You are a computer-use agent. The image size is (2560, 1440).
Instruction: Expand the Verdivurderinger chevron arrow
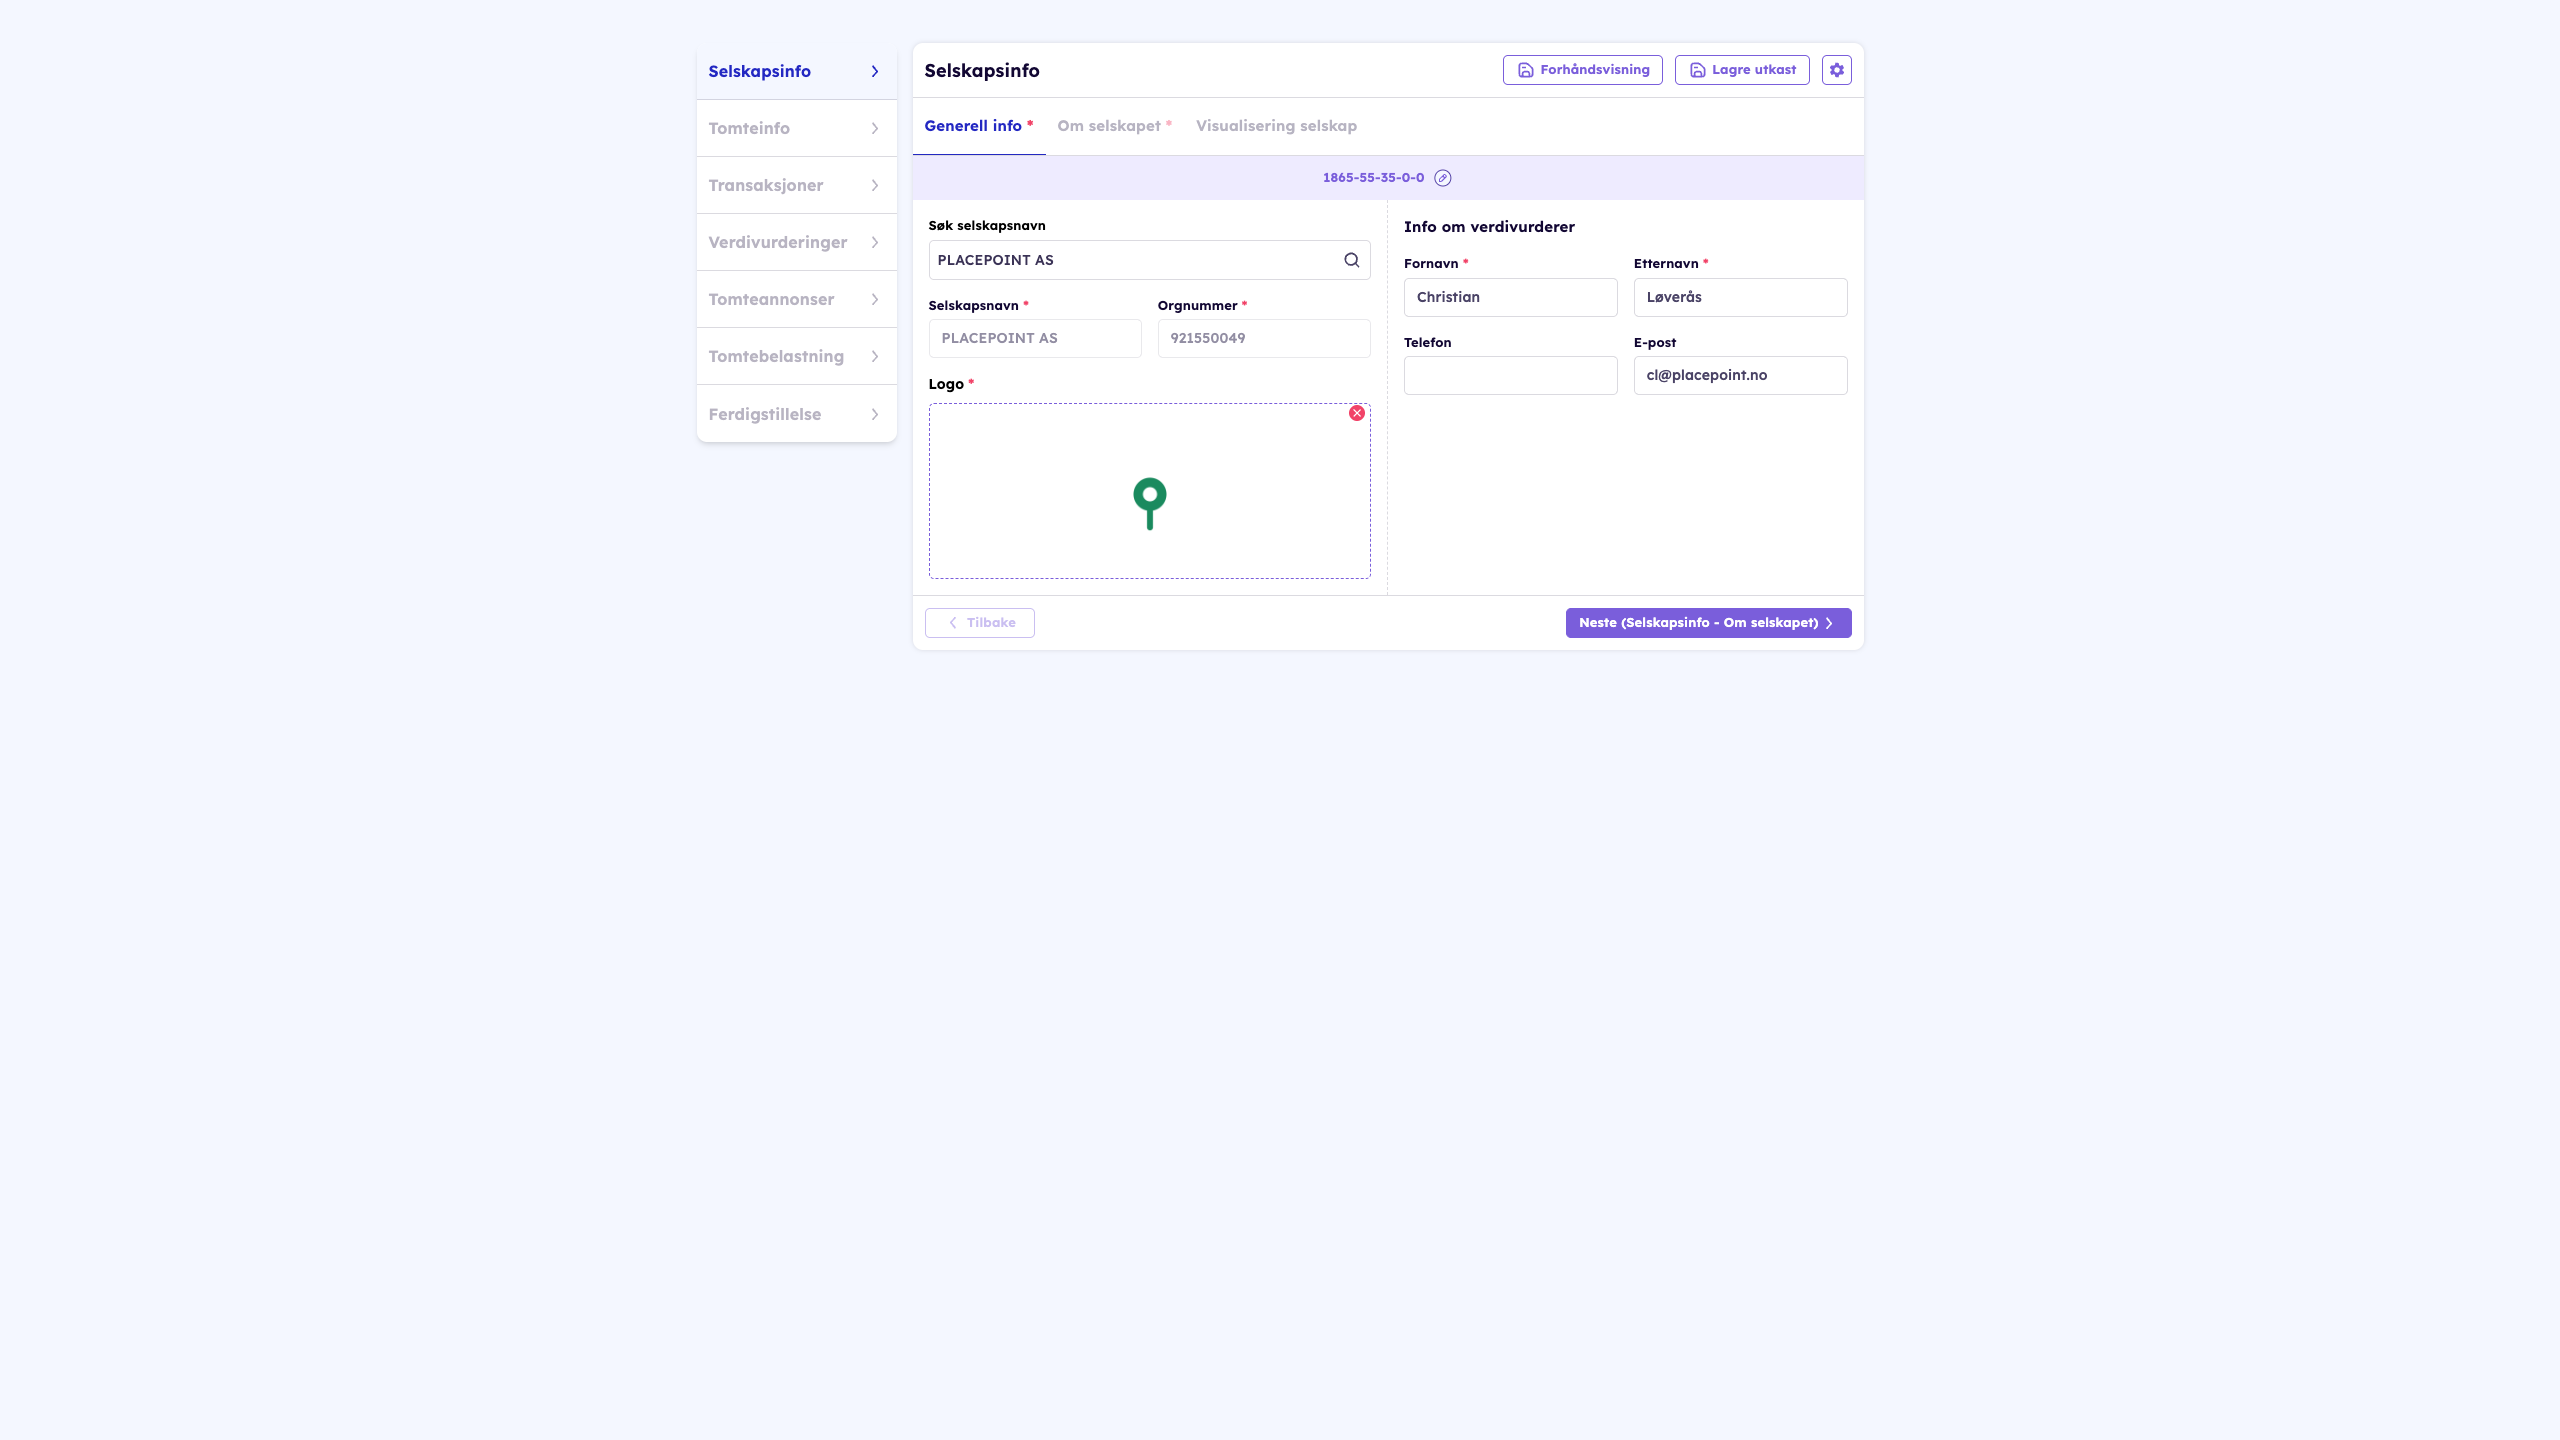click(x=875, y=242)
